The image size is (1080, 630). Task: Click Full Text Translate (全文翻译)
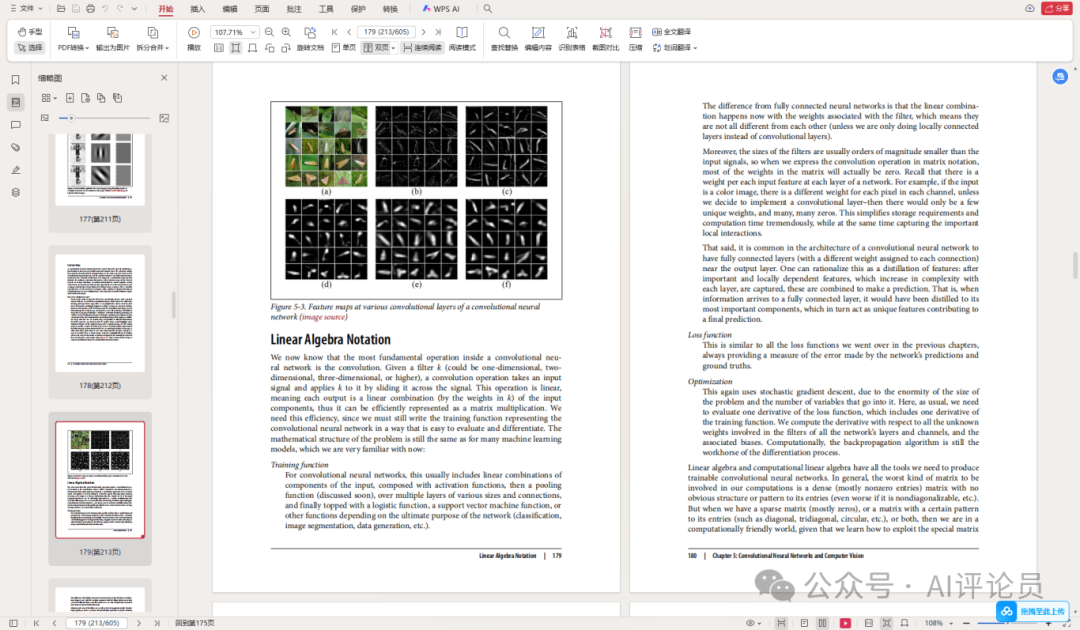tap(672, 32)
